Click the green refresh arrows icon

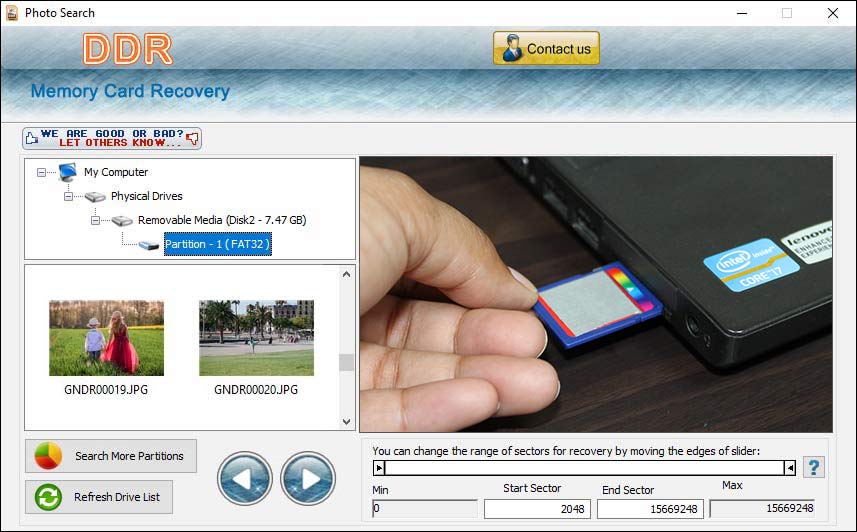pyautogui.click(x=48, y=497)
